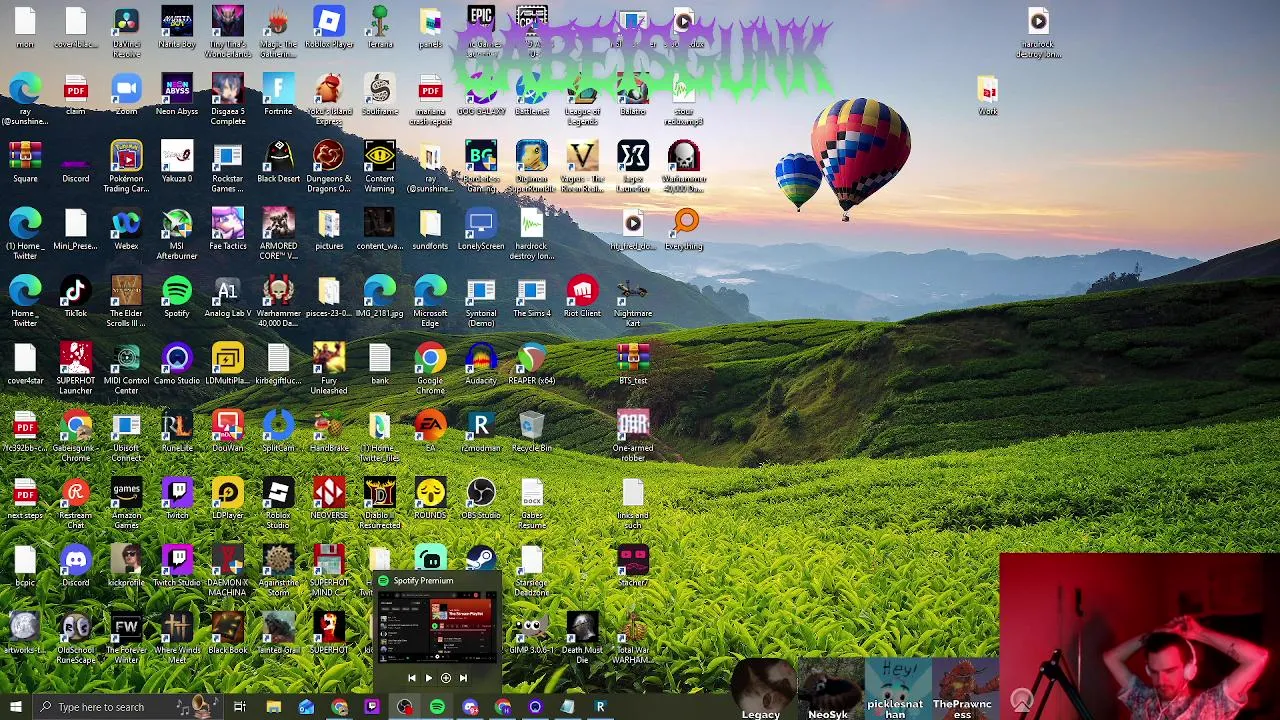This screenshot has width=1280, height=720.
Task: Open the BTS_test archive
Action: click(x=633, y=365)
